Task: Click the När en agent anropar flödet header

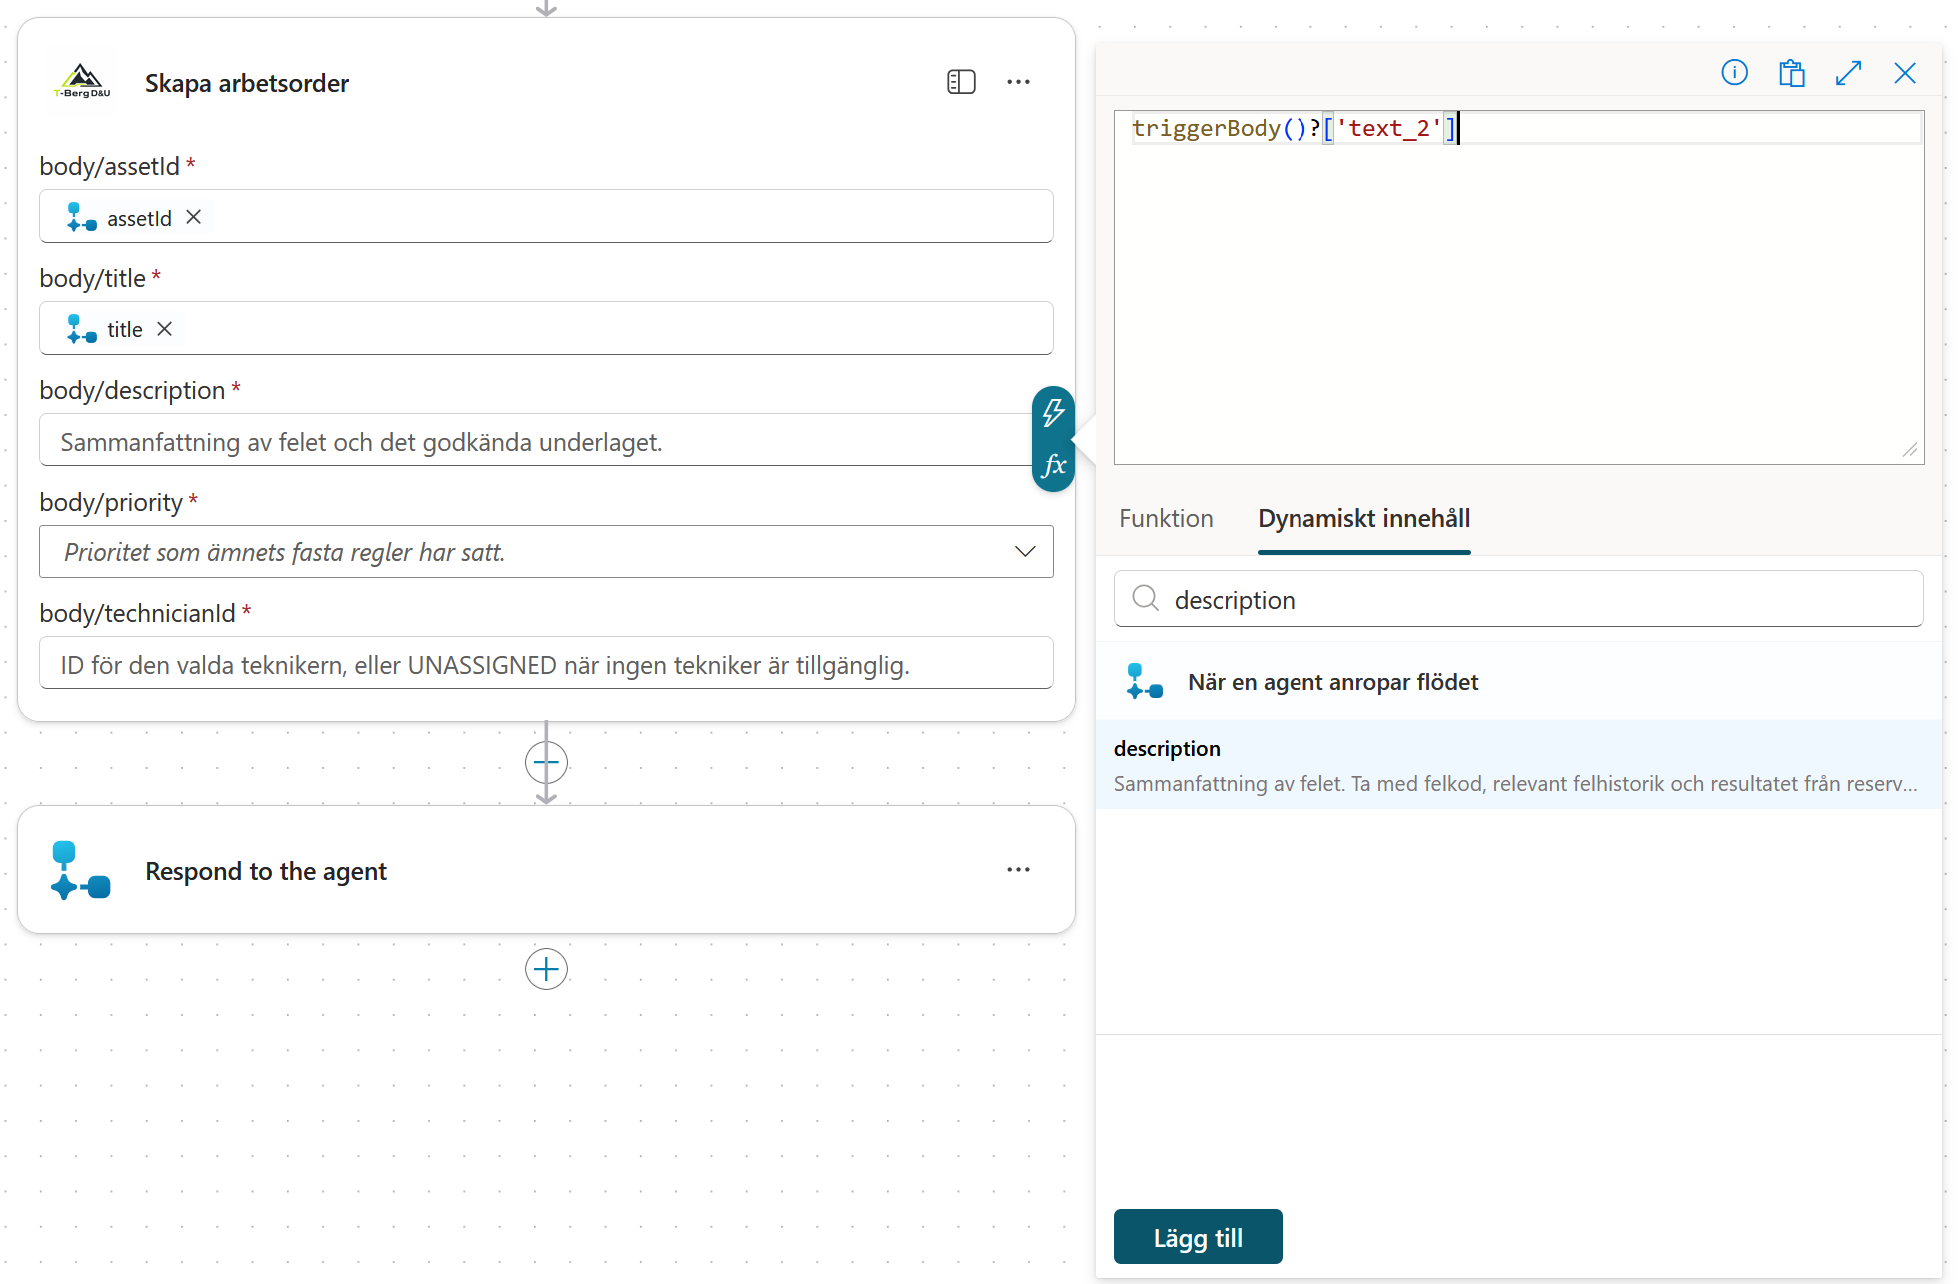Action: [x=1518, y=682]
